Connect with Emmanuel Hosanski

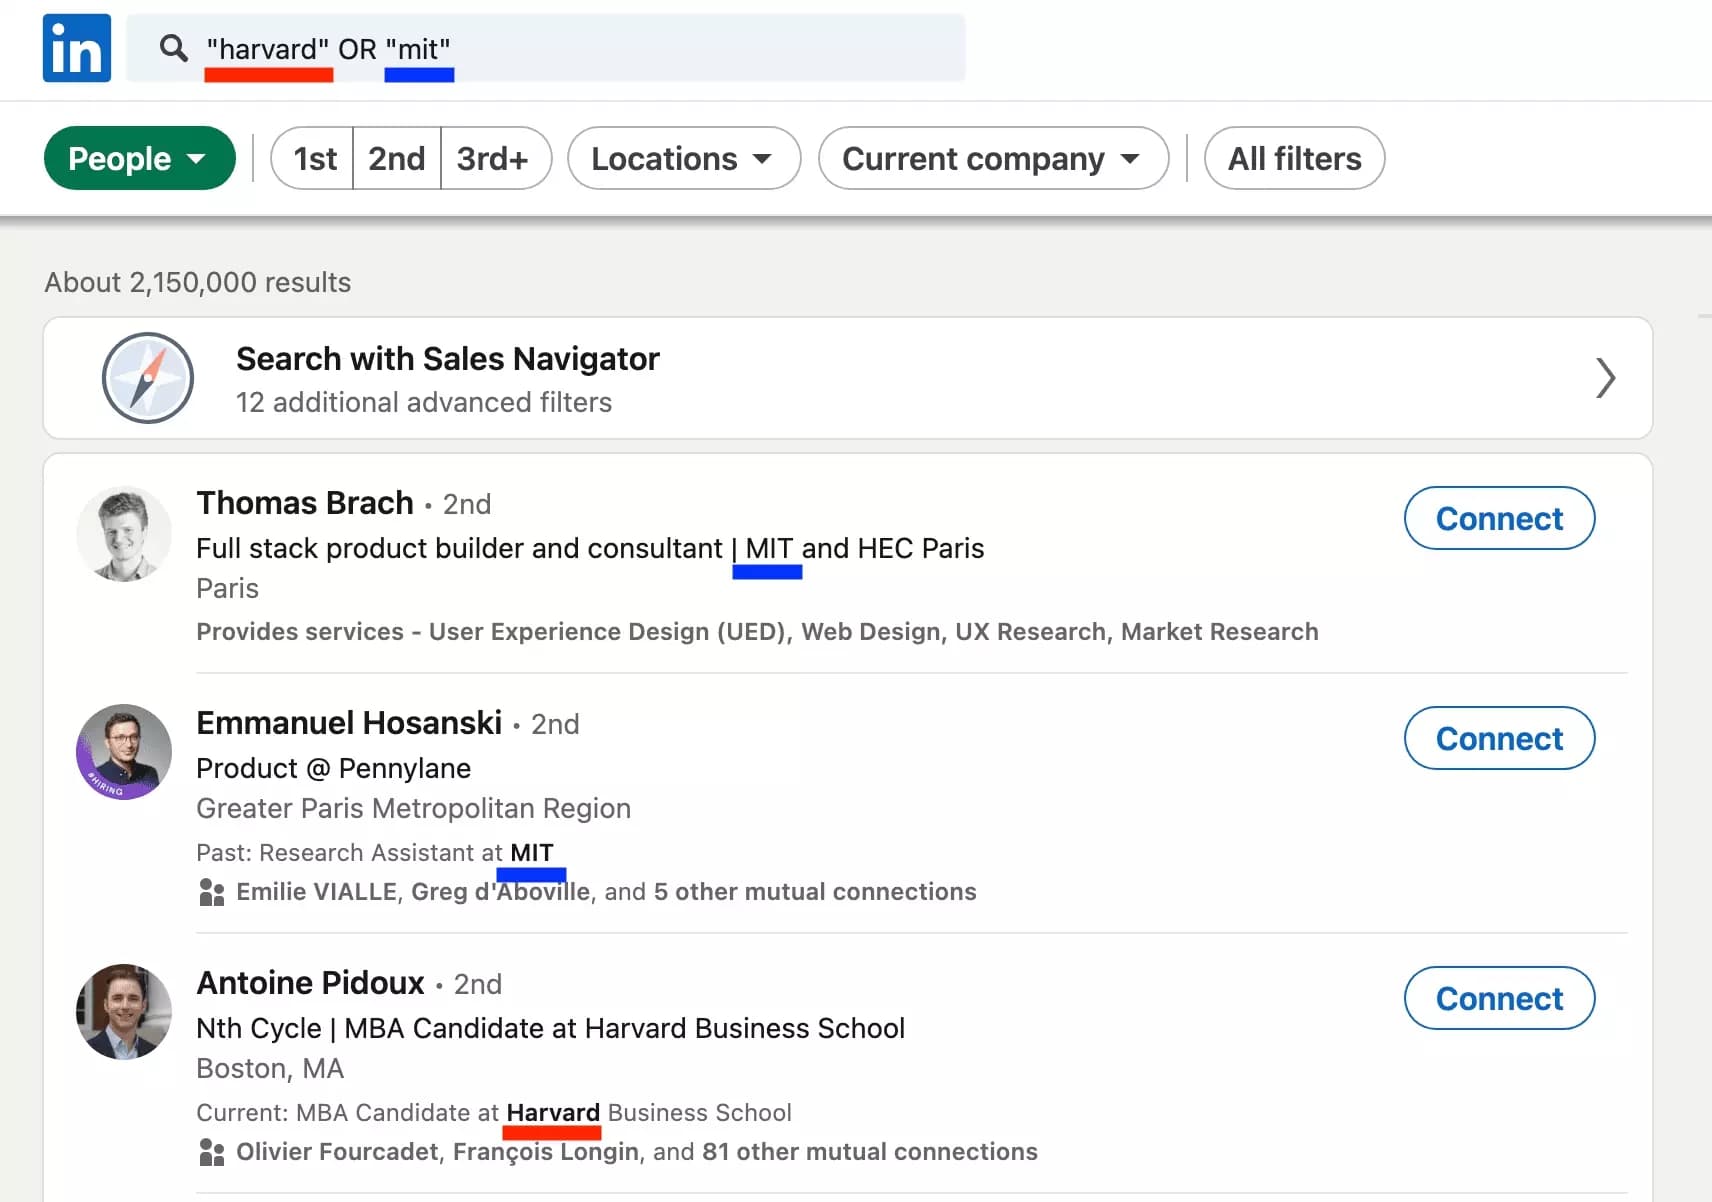tap(1499, 738)
